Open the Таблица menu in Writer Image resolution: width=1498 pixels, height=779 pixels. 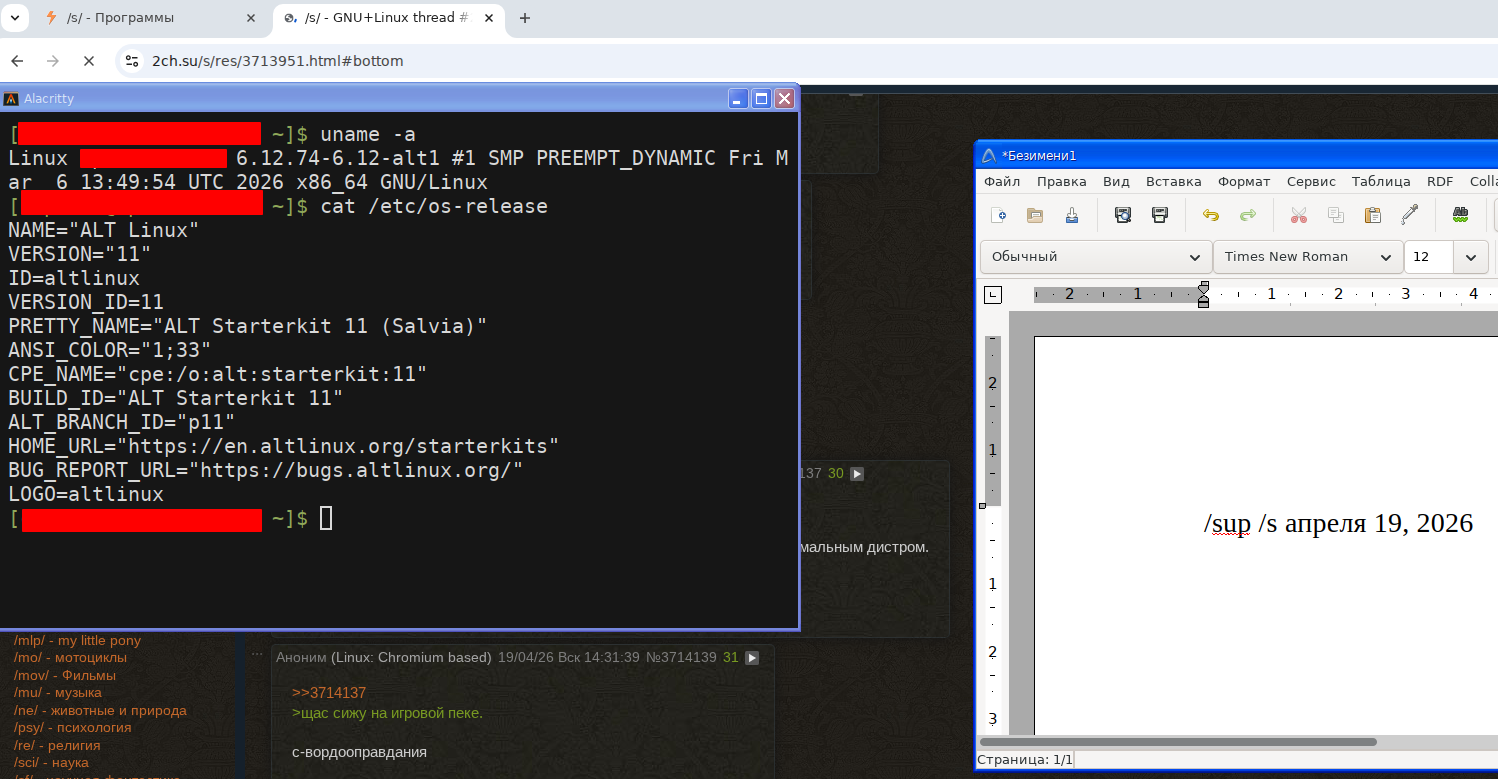(x=1381, y=182)
